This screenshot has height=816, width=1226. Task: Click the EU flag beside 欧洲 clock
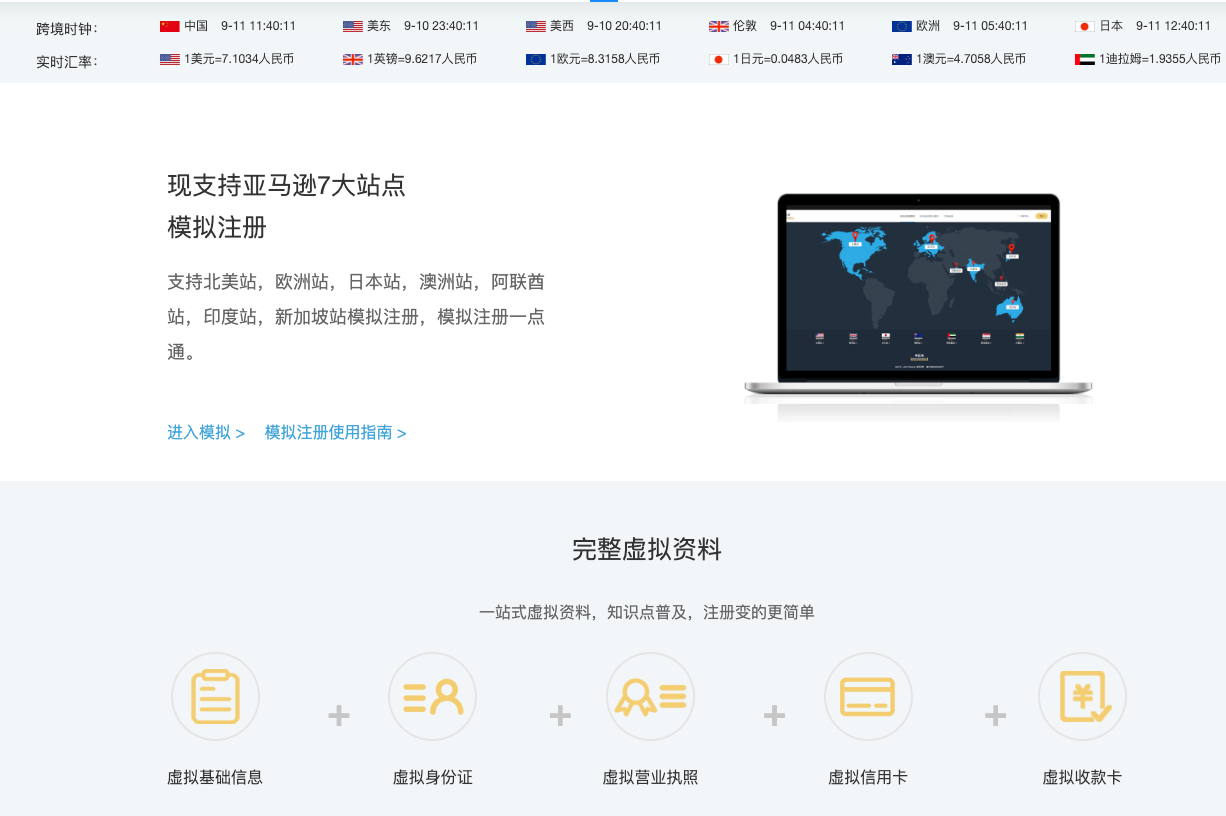pos(901,26)
